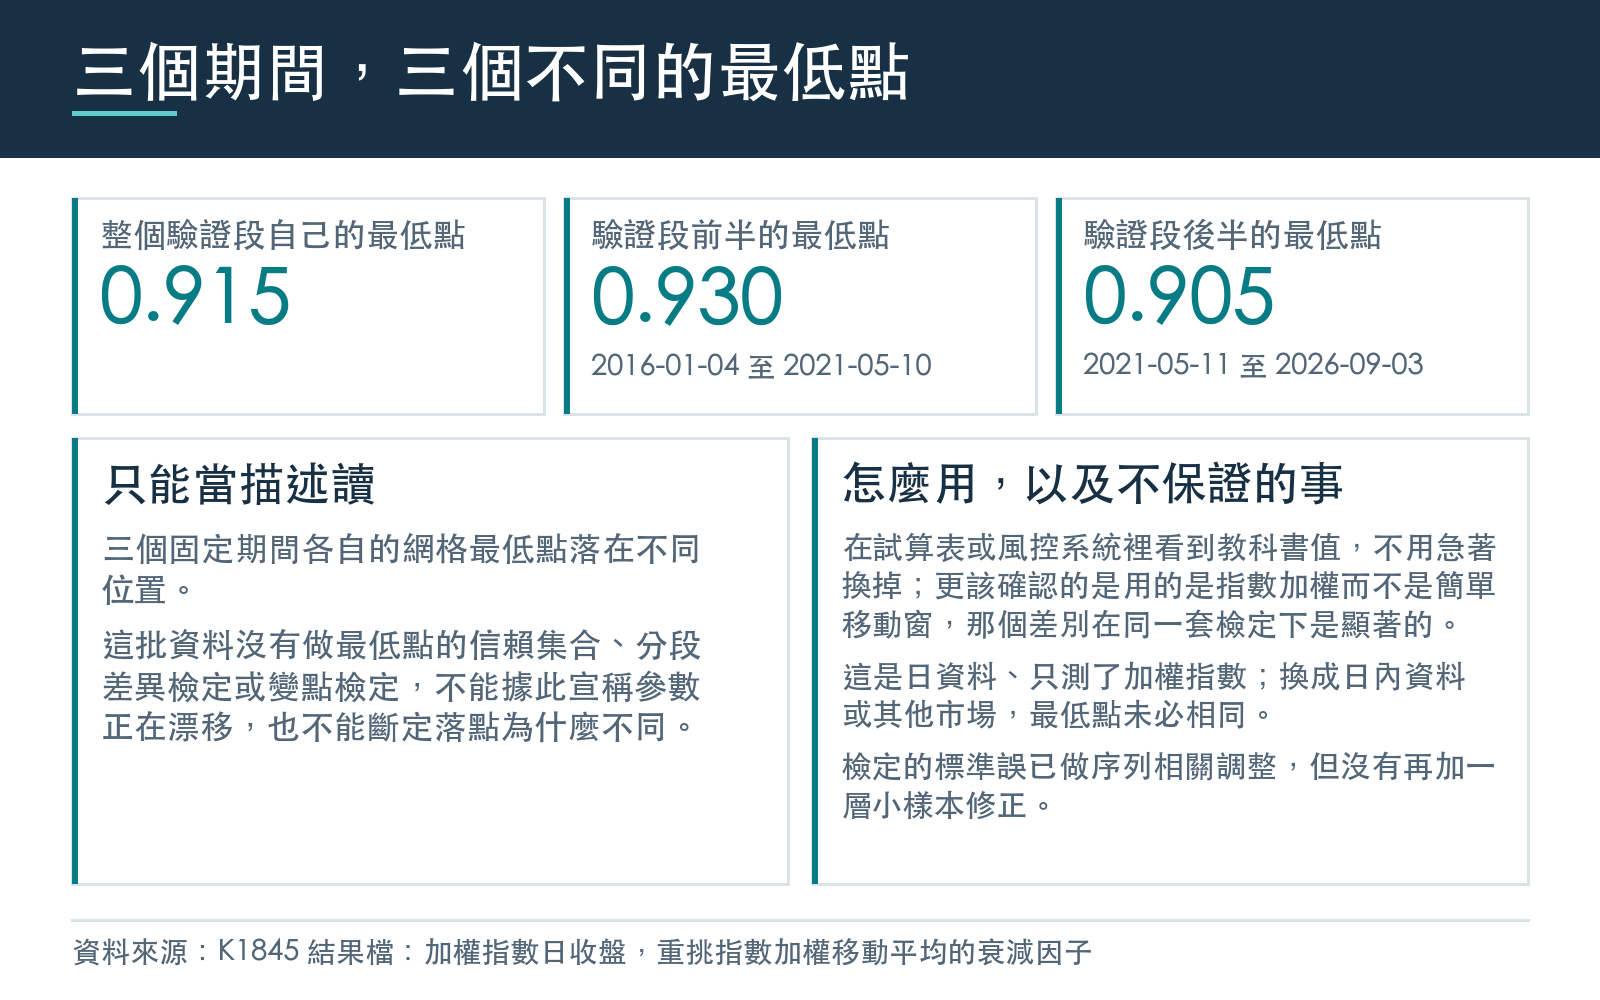Select date range 2021-05-11 至 2026-09-03

(x=1253, y=364)
